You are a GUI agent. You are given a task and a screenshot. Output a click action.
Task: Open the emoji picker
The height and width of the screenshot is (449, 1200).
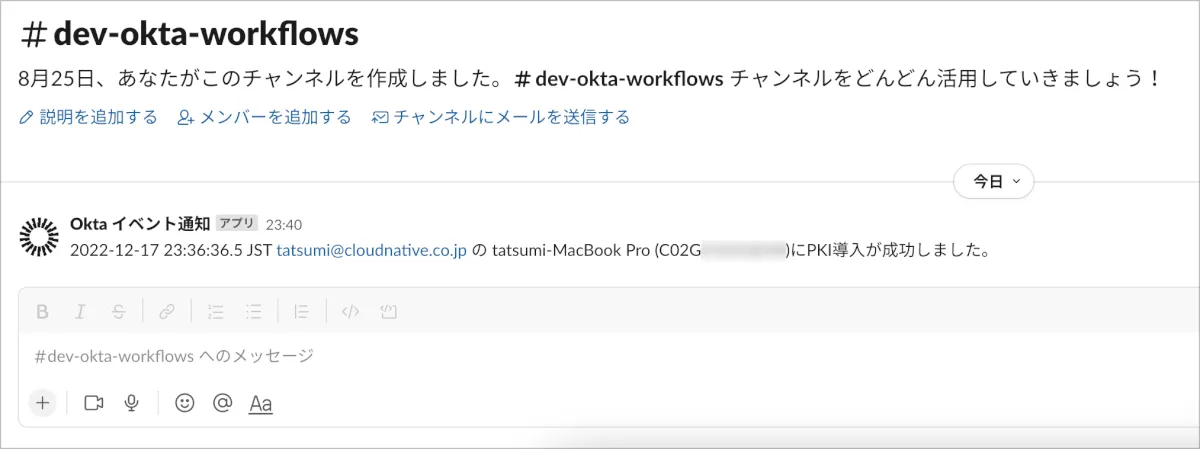pos(184,403)
